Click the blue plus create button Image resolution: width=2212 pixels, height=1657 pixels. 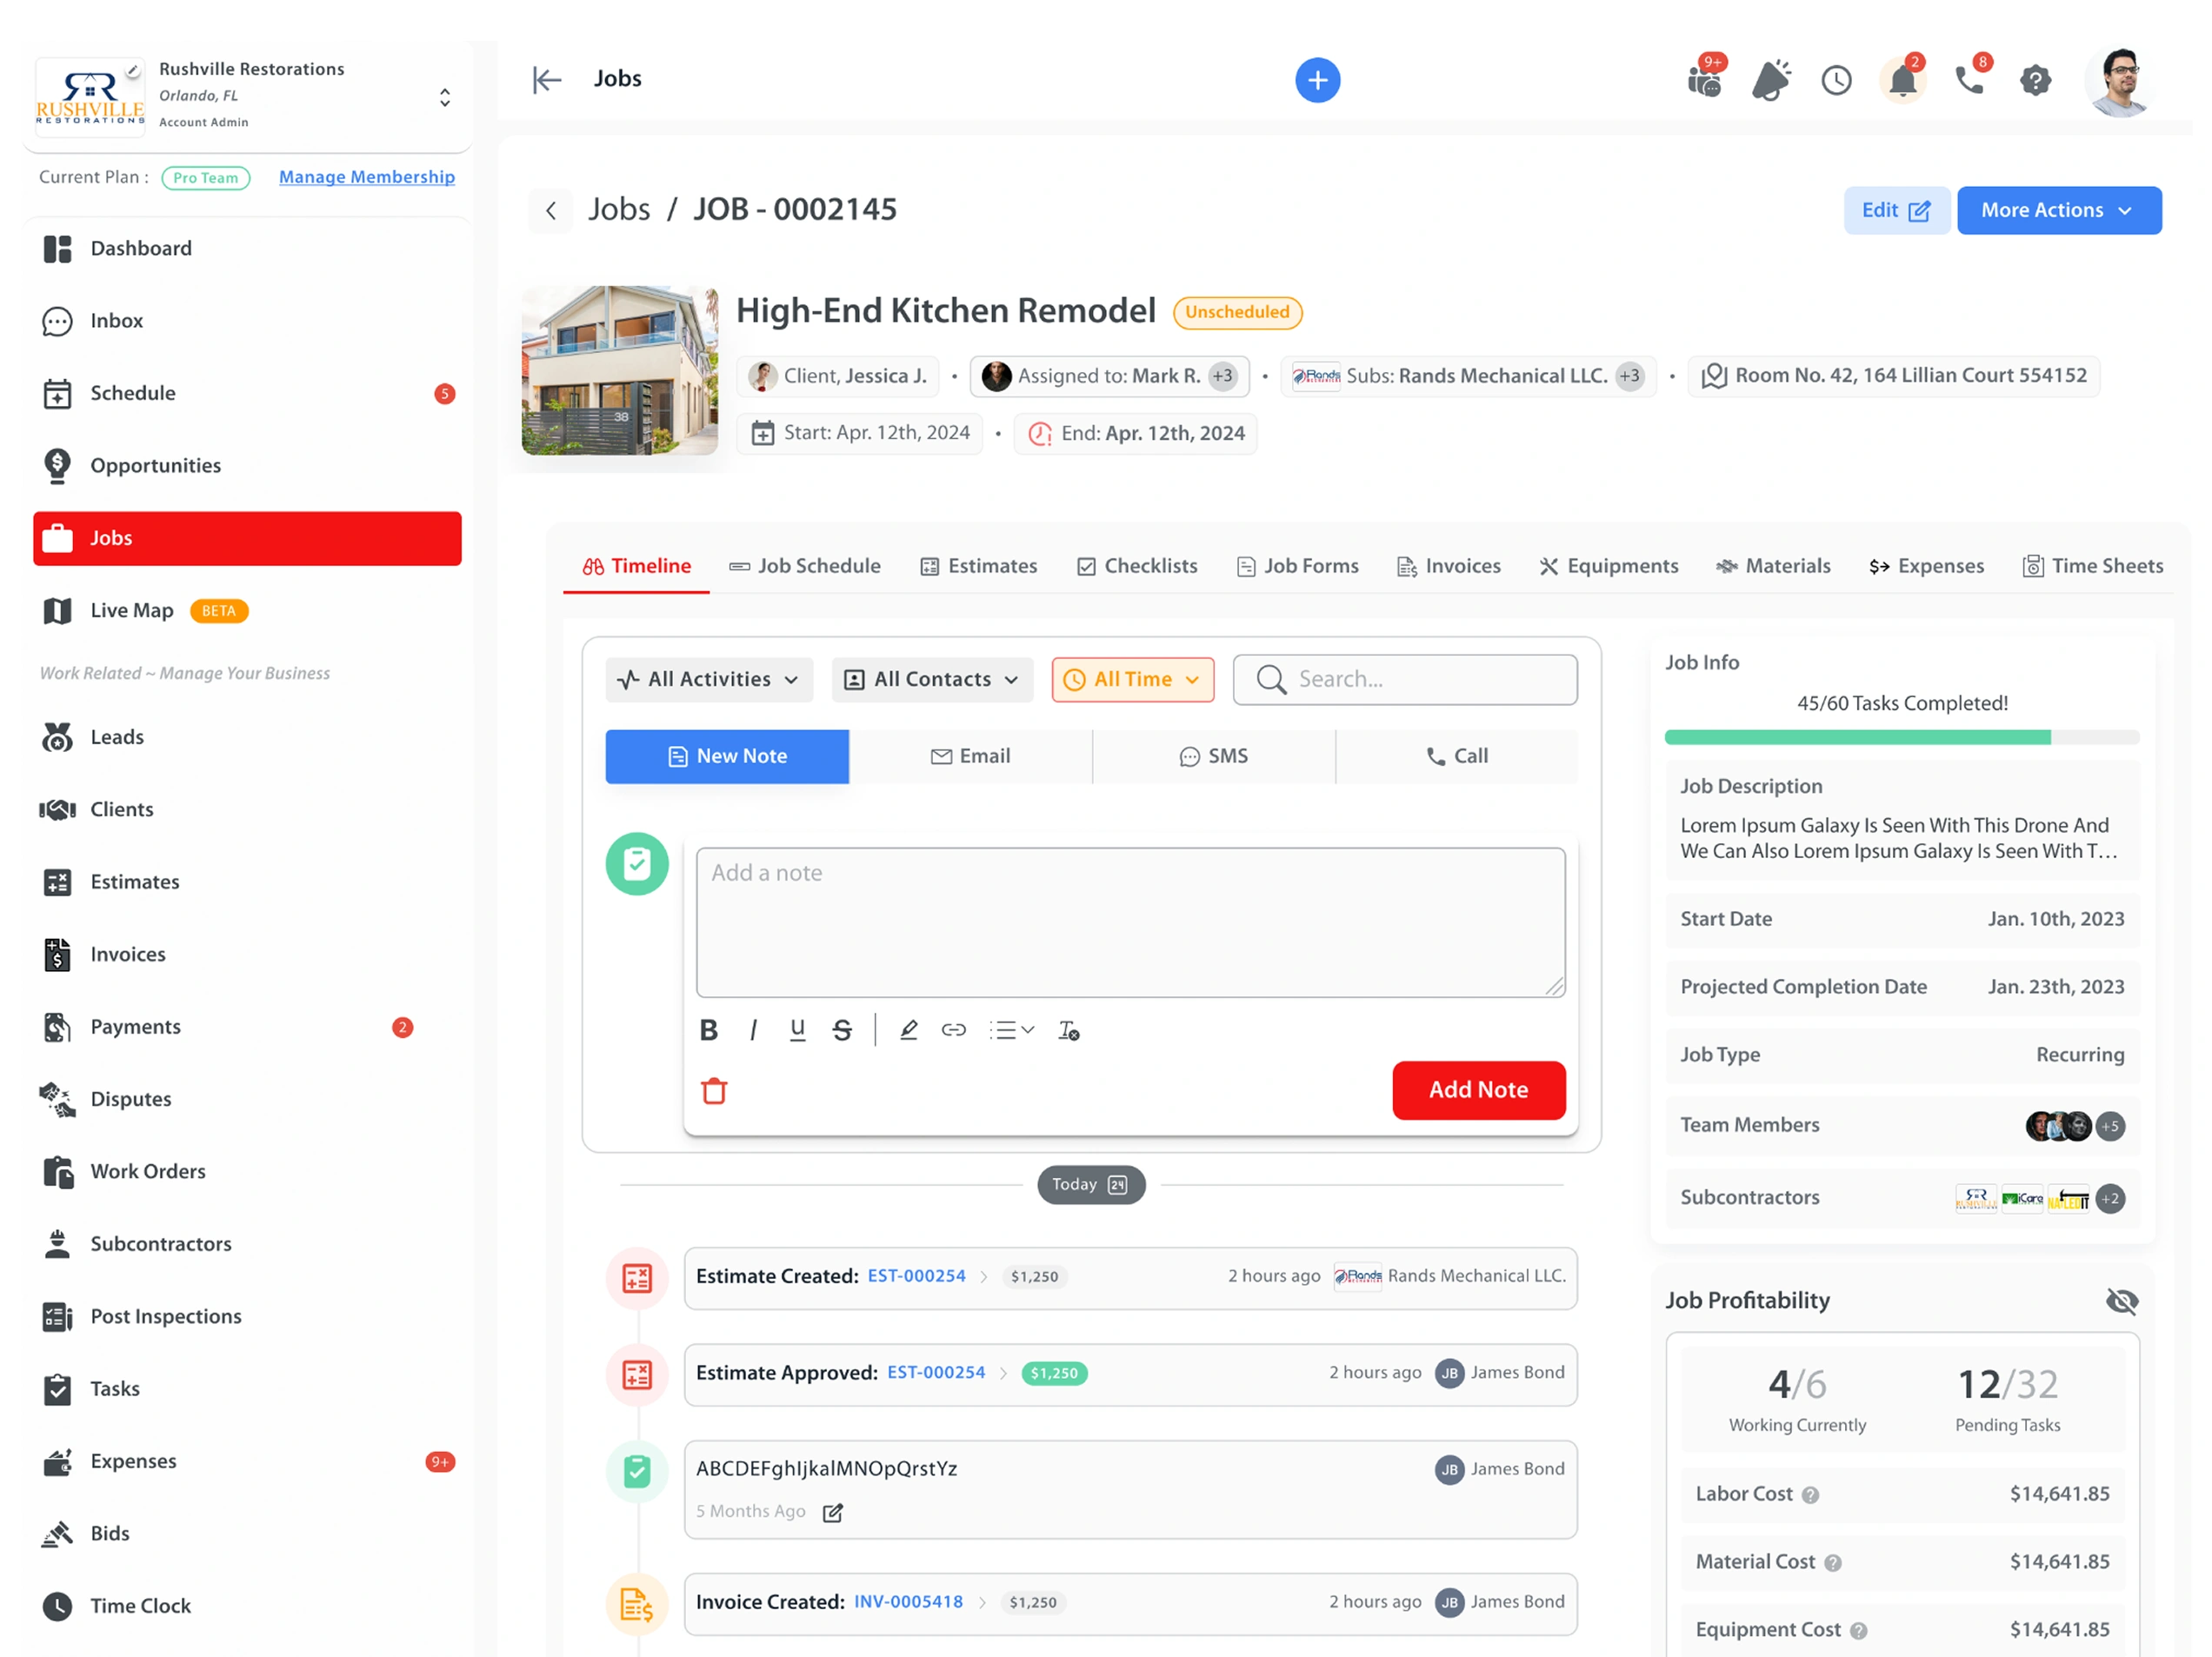[1317, 80]
